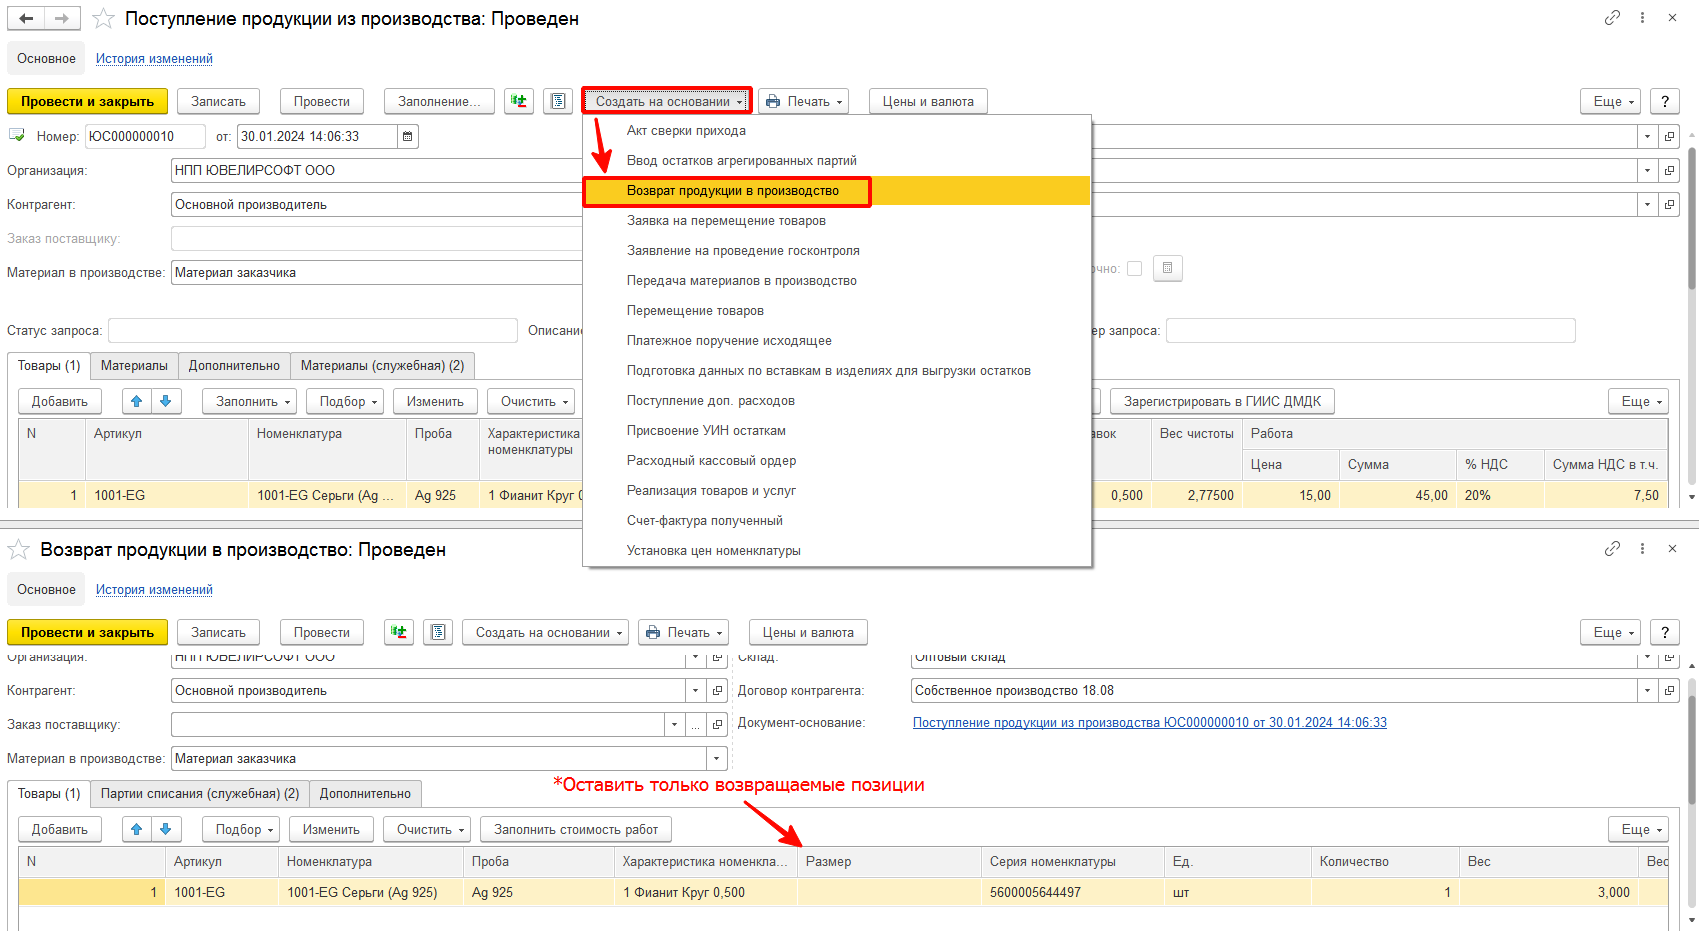Move row down in upper Товары table
The height and width of the screenshot is (937, 1699).
pos(166,401)
